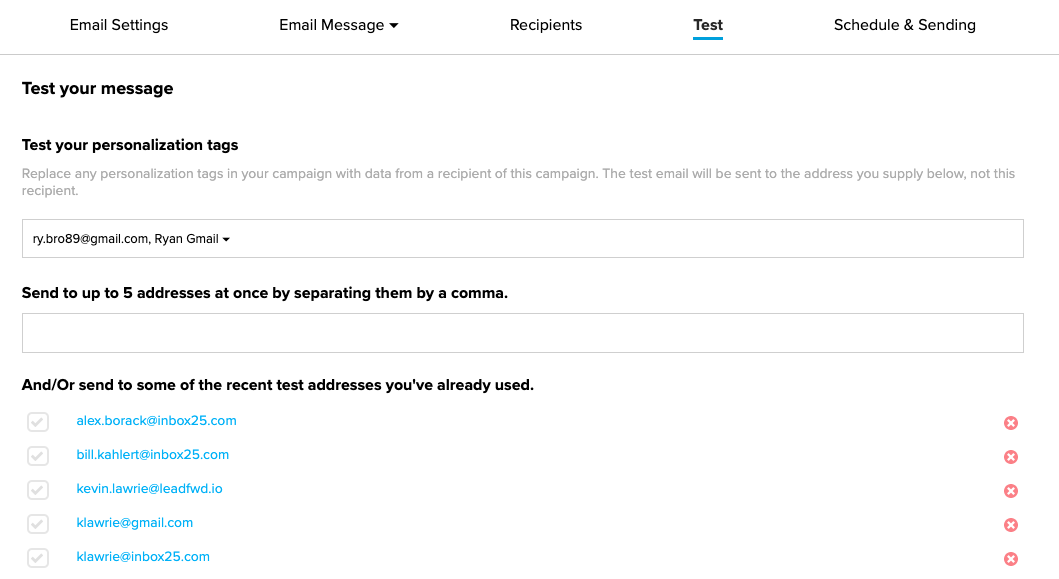The image size is (1059, 579).
Task: Open the Schedule & Sending tab
Action: coord(904,25)
